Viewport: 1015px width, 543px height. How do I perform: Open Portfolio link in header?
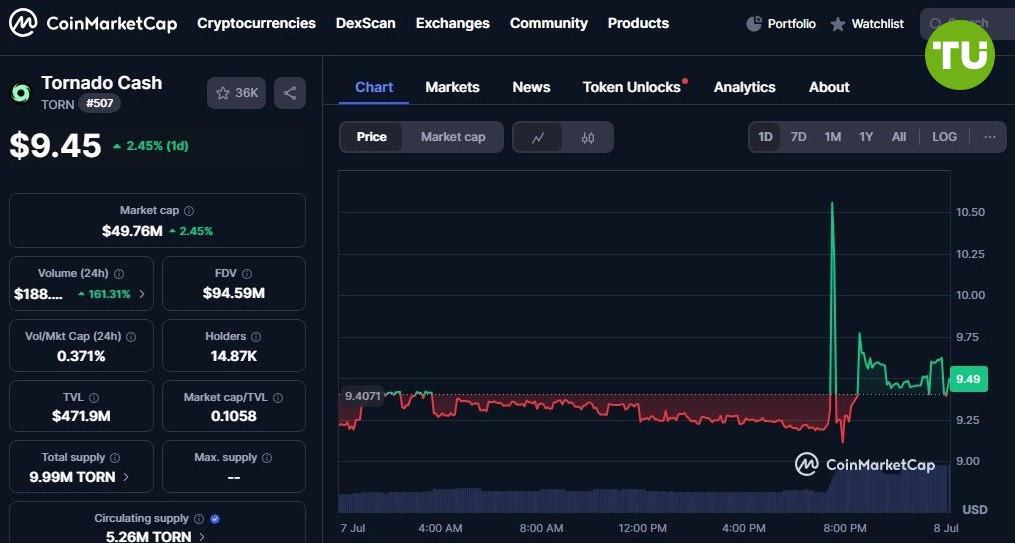coord(792,24)
